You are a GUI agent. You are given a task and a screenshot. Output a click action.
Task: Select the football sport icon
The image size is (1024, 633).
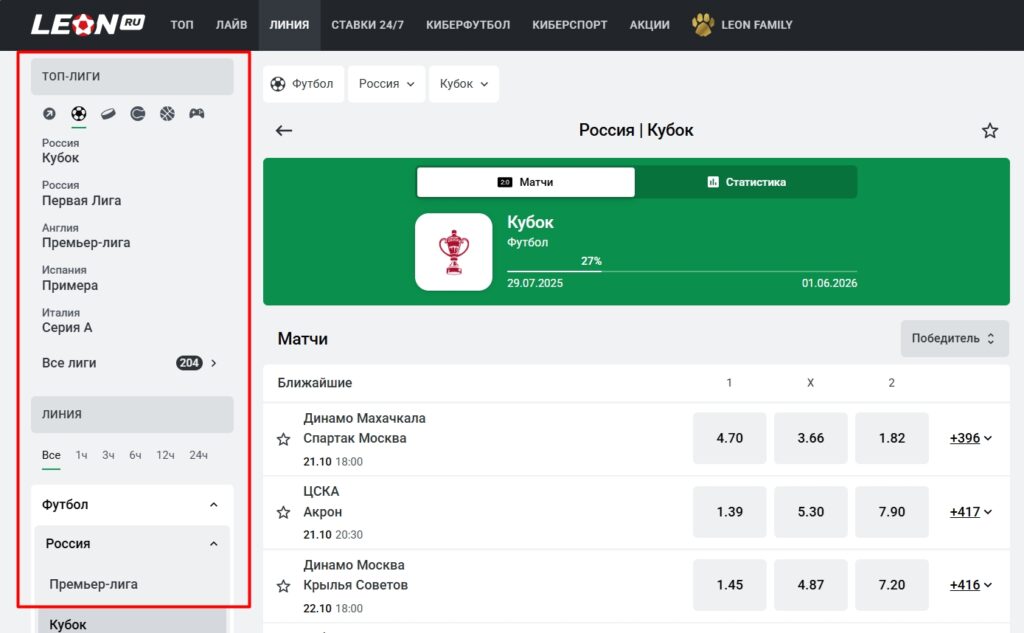[78, 114]
